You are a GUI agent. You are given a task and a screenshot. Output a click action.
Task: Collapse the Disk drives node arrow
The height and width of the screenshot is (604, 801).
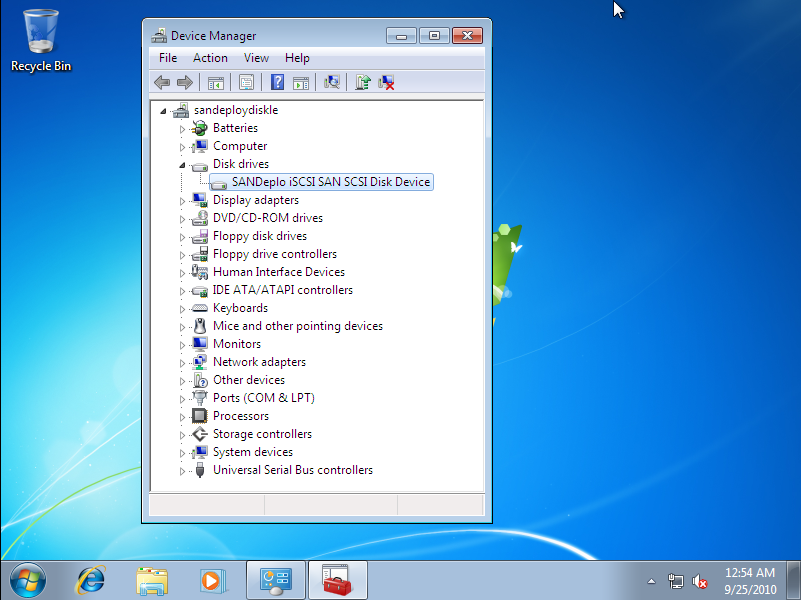(182, 165)
